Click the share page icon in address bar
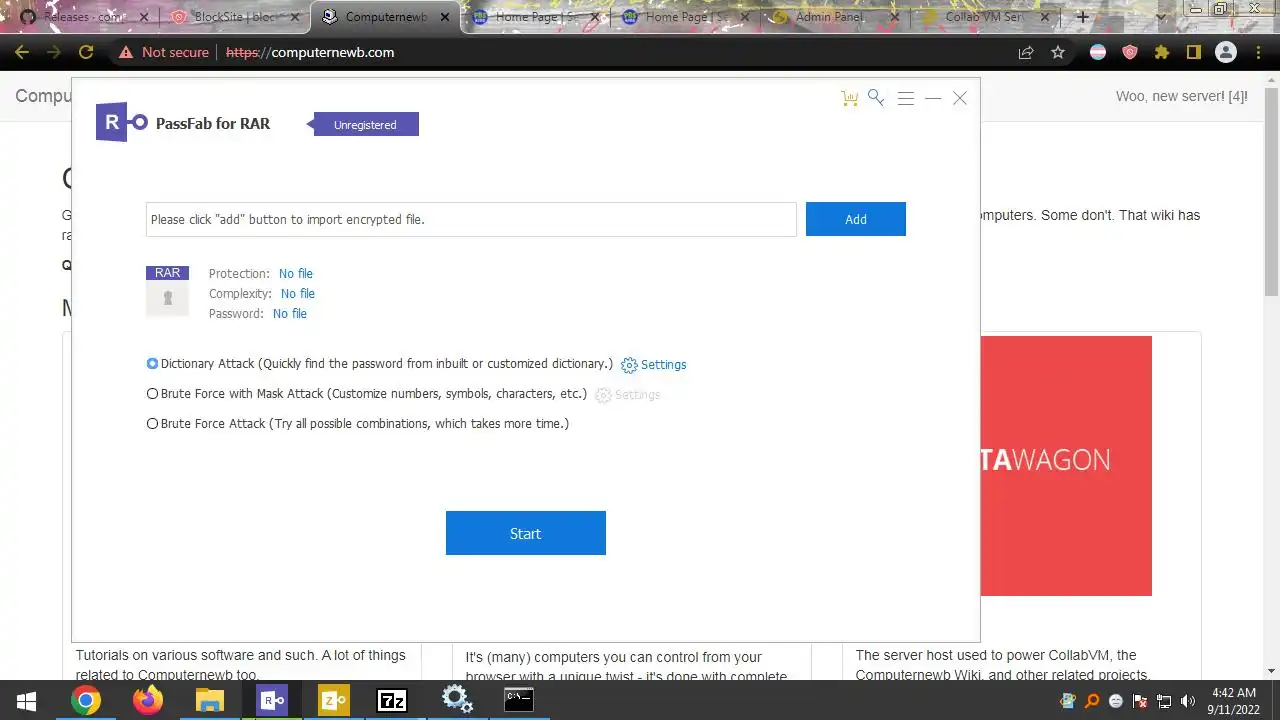Image resolution: width=1280 pixels, height=720 pixels. tap(1026, 52)
